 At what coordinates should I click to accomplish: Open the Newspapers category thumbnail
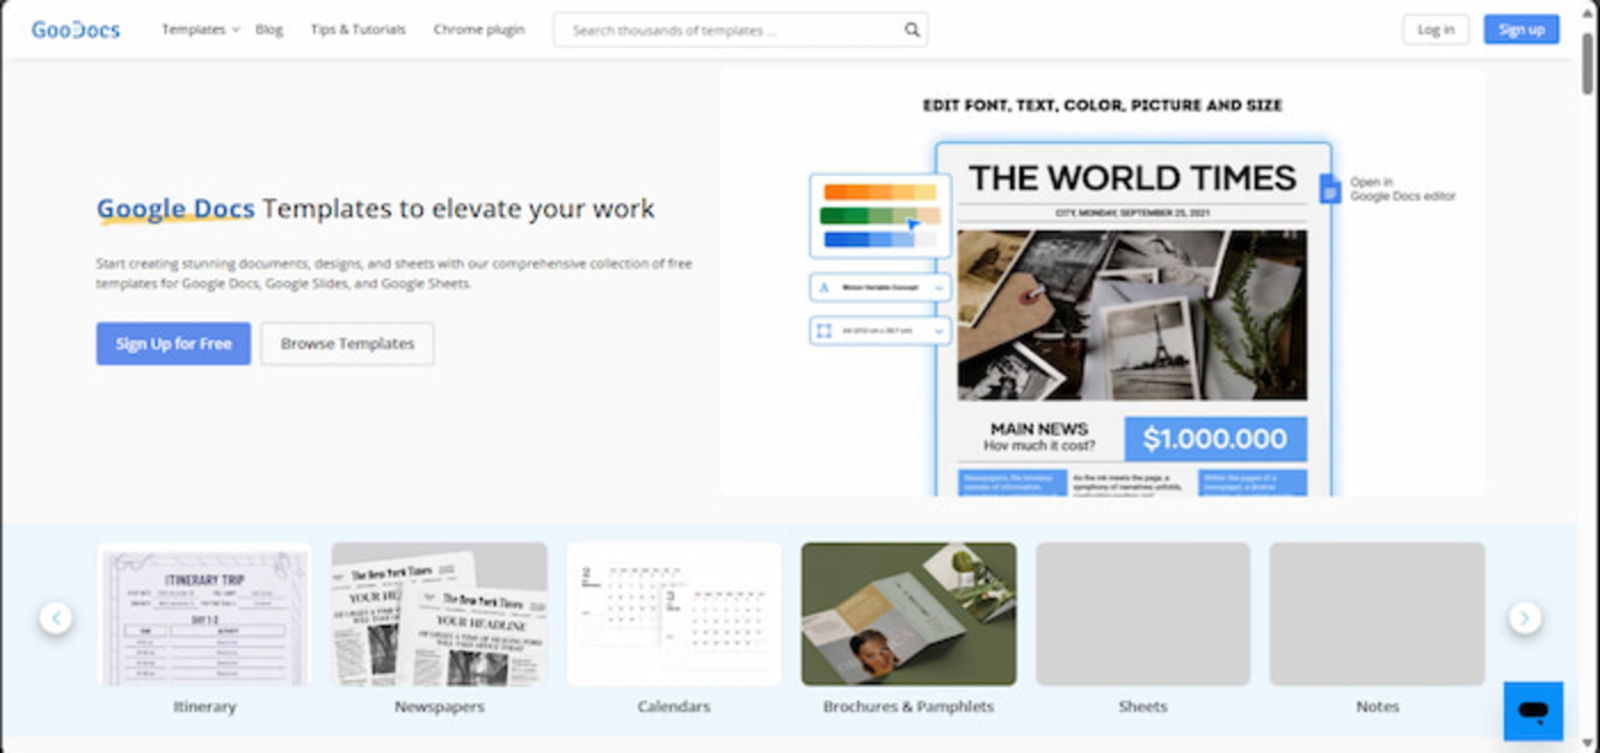439,614
